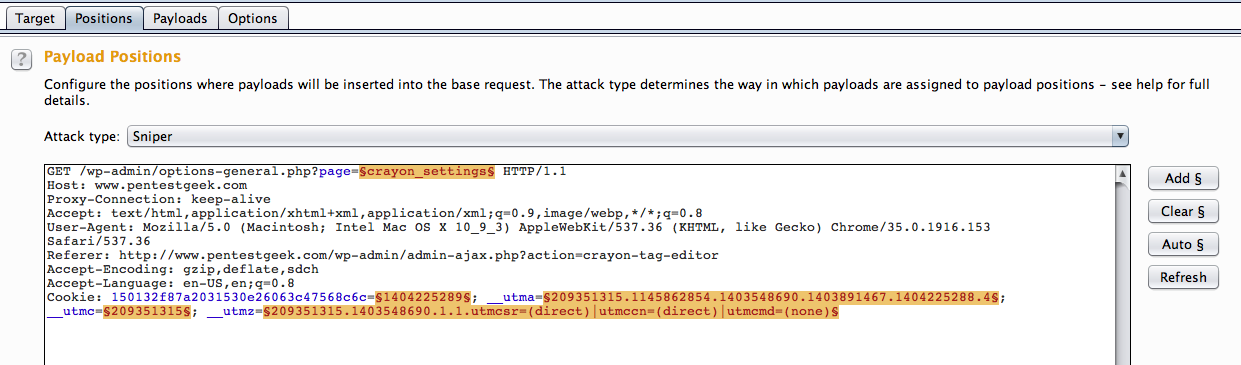
Task: Place cursor in the User-Agent header line
Action: click(x=518, y=227)
